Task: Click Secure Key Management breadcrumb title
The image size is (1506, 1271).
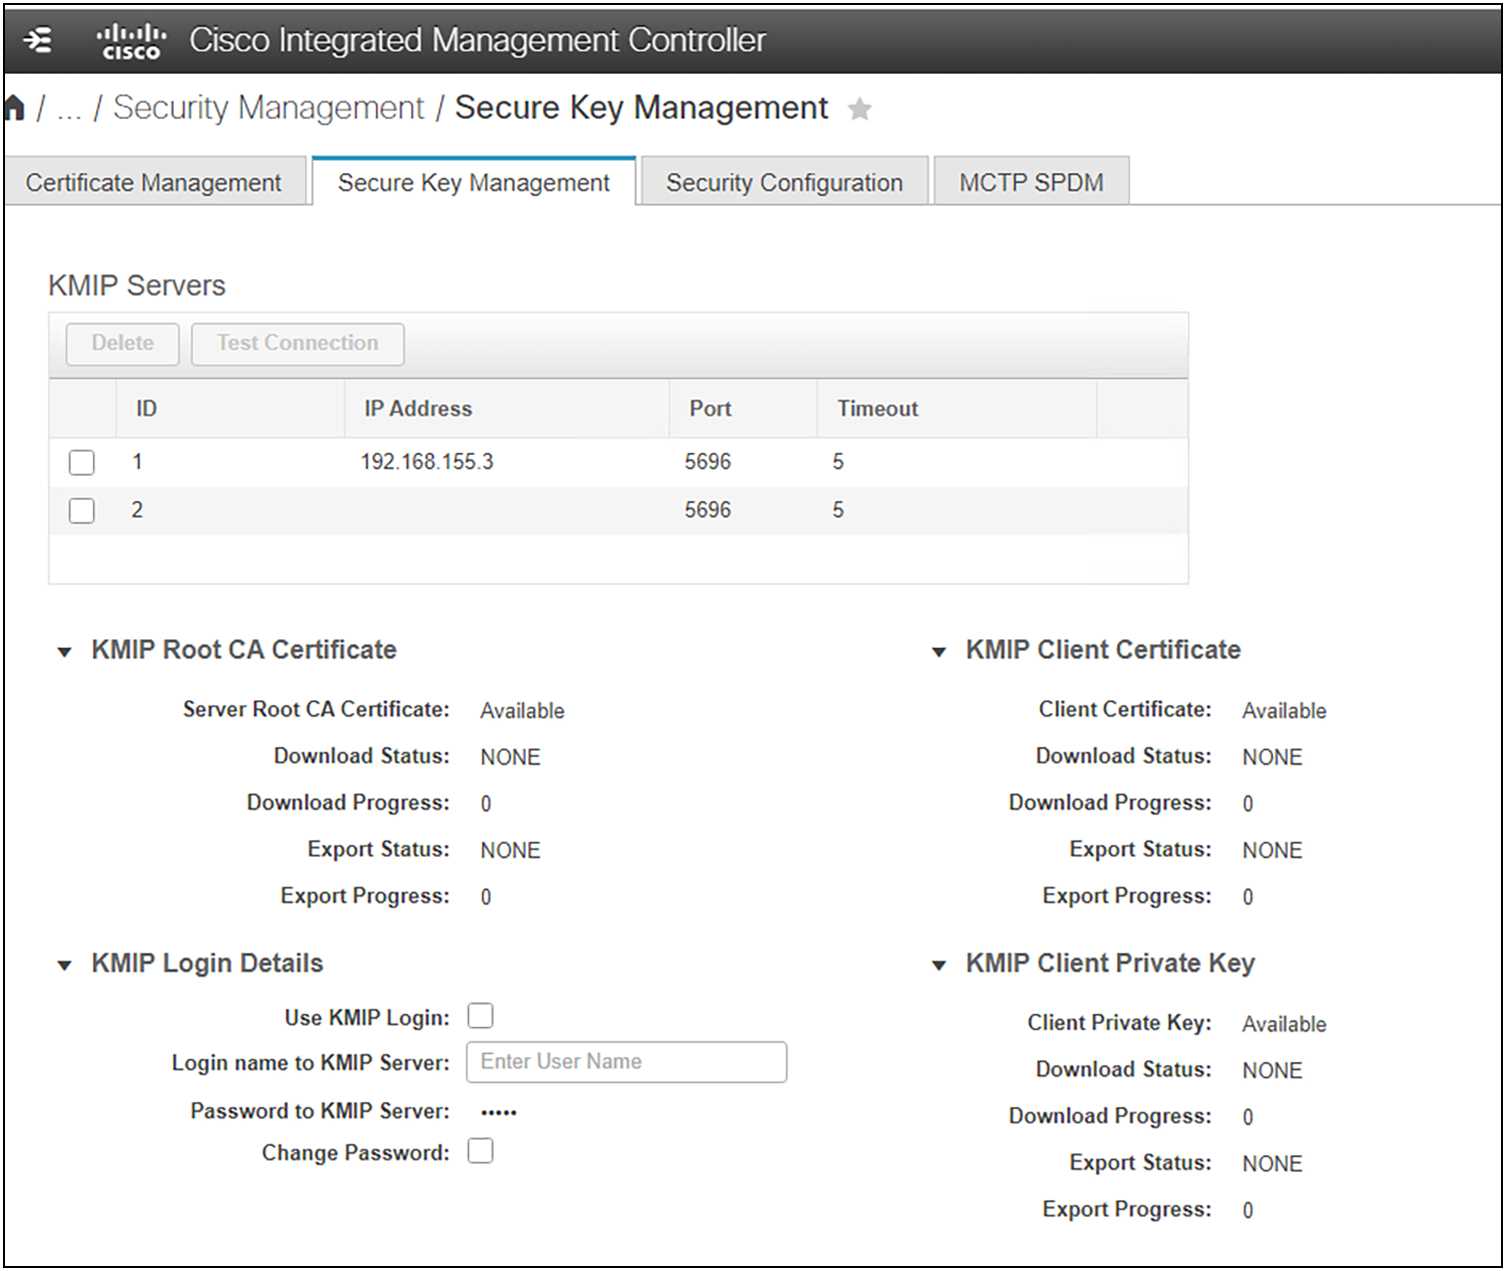Action: [x=641, y=108]
